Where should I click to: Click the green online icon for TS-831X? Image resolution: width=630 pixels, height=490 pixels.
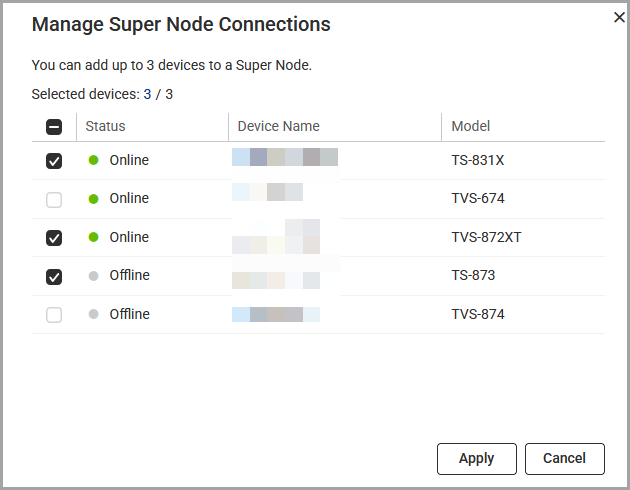point(93,160)
